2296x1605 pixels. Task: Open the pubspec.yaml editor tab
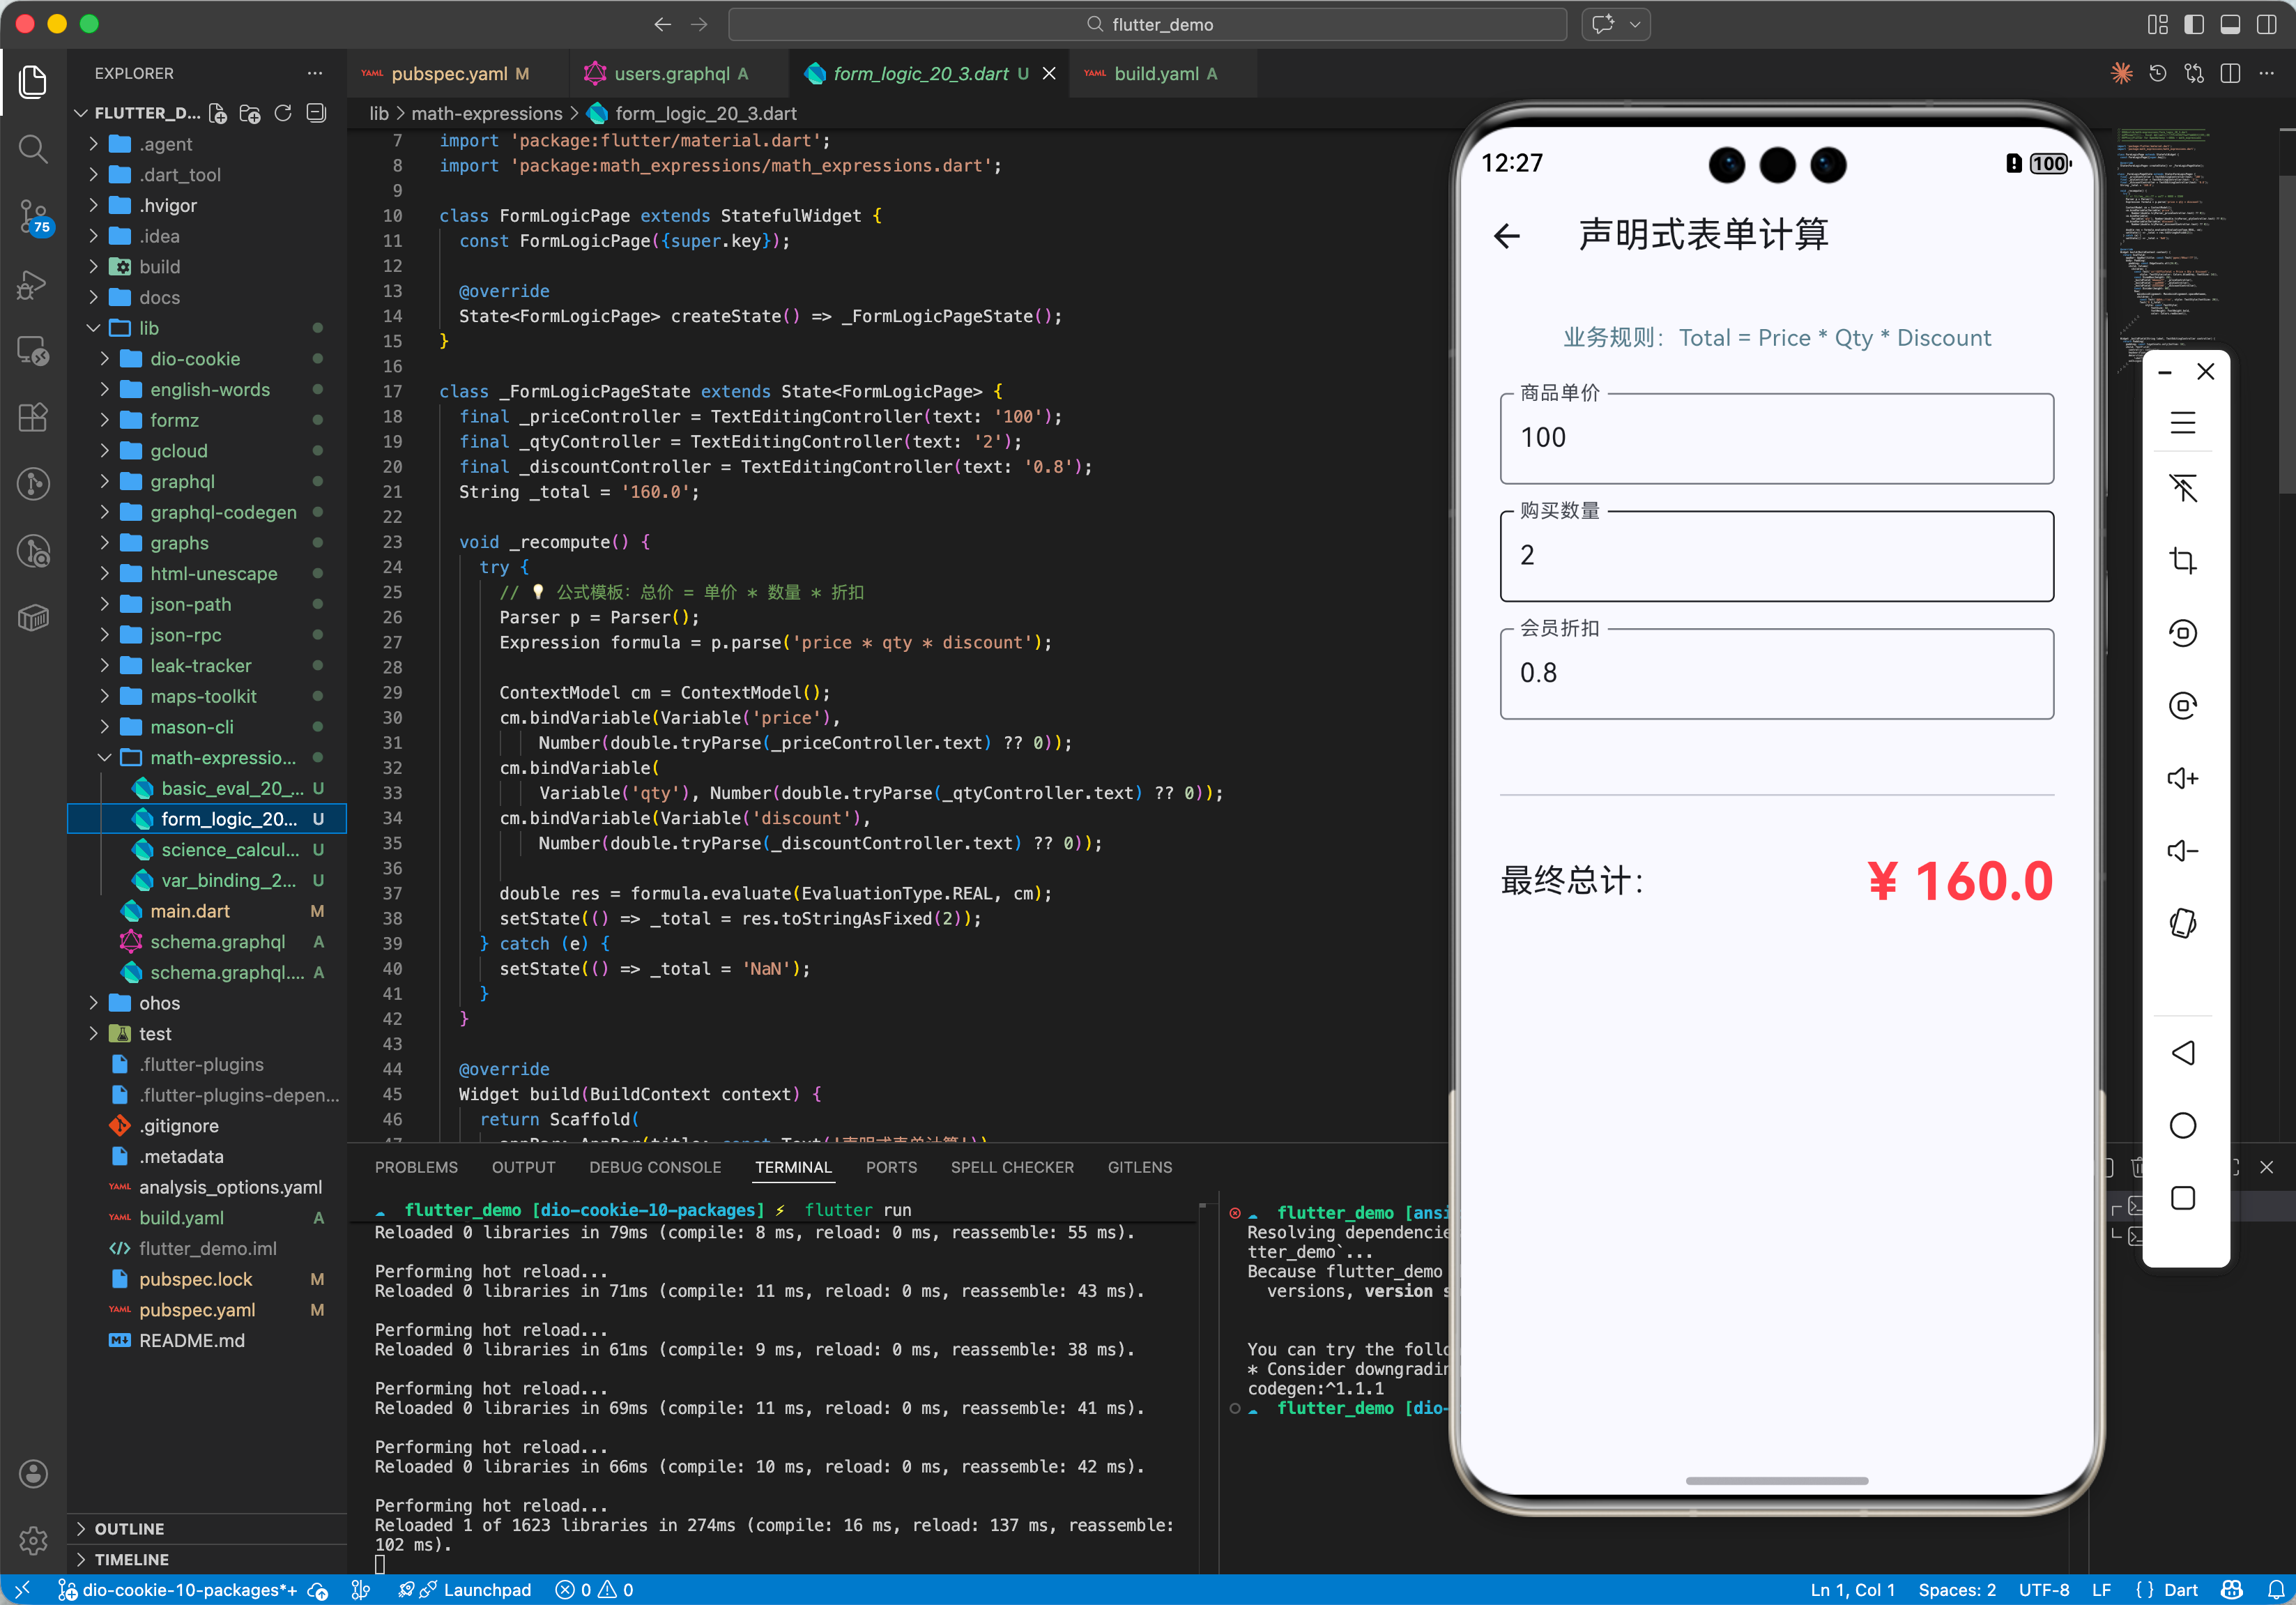tap(449, 74)
